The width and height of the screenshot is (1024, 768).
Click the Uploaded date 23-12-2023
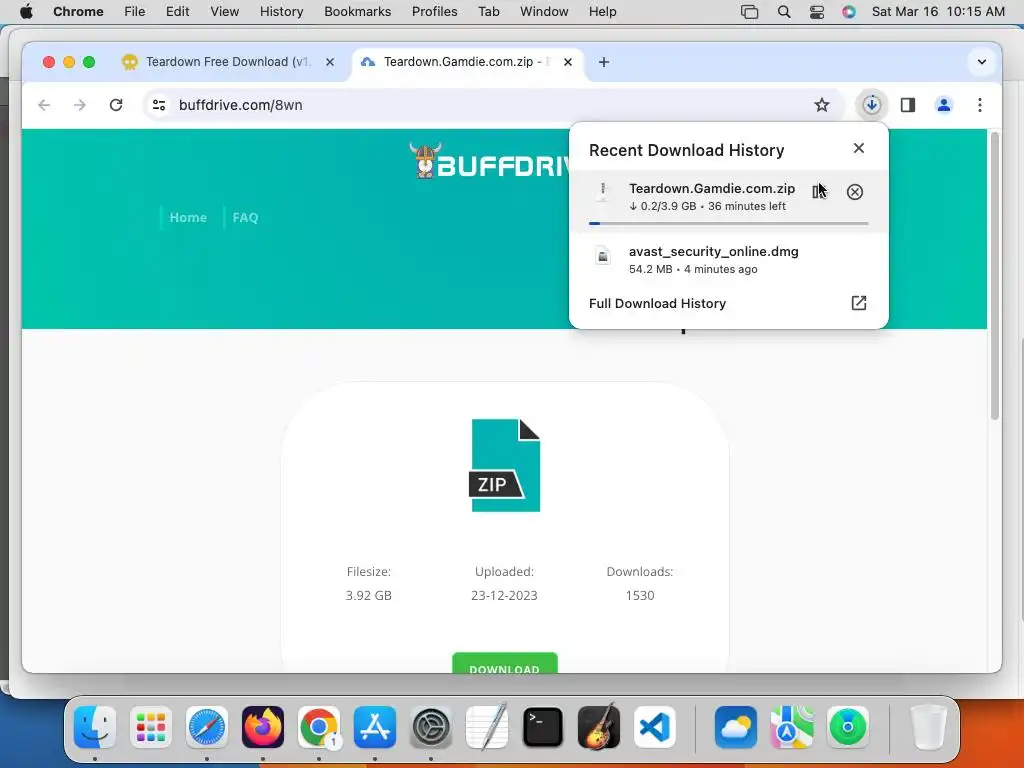pos(504,596)
